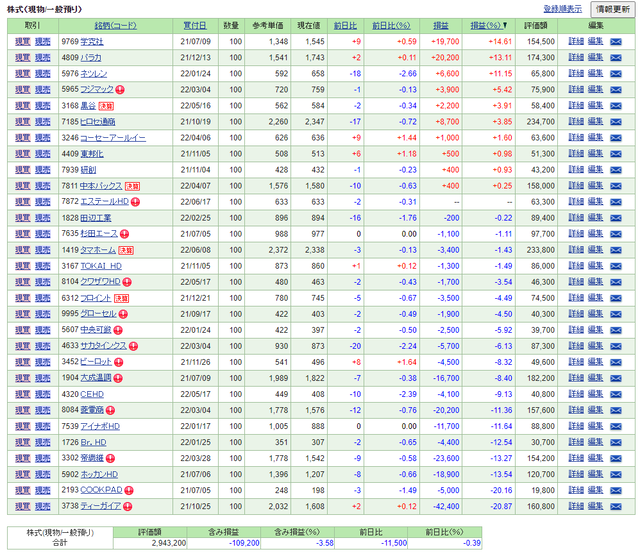
Task: Select total valuation value 2,943,200
Action: click(x=169, y=543)
